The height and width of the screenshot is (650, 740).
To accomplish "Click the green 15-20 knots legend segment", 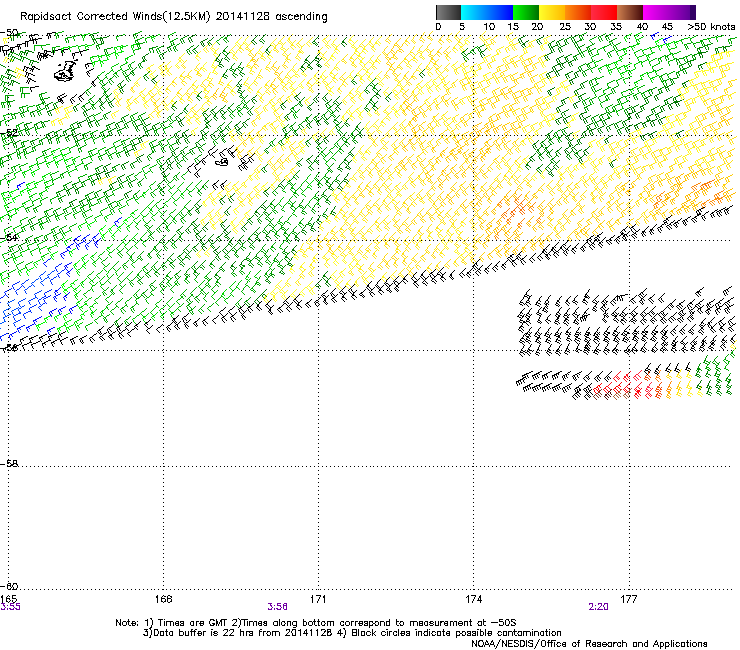I will 526,12.
